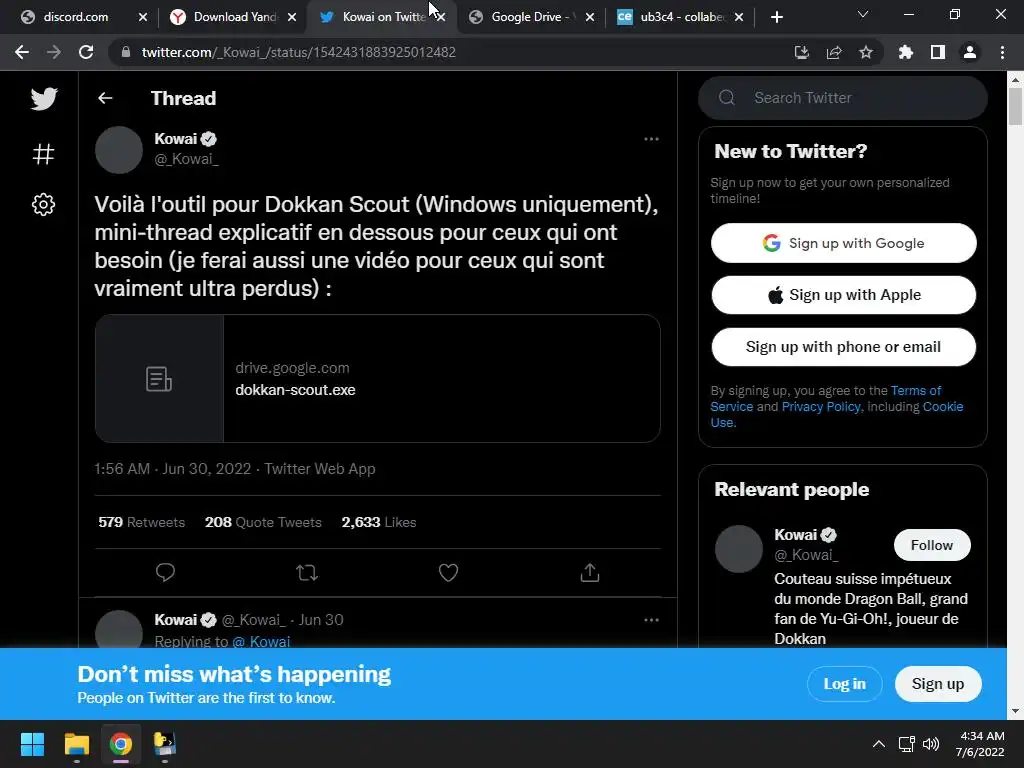
Task: Click Sign up with Apple button
Action: click(x=843, y=295)
